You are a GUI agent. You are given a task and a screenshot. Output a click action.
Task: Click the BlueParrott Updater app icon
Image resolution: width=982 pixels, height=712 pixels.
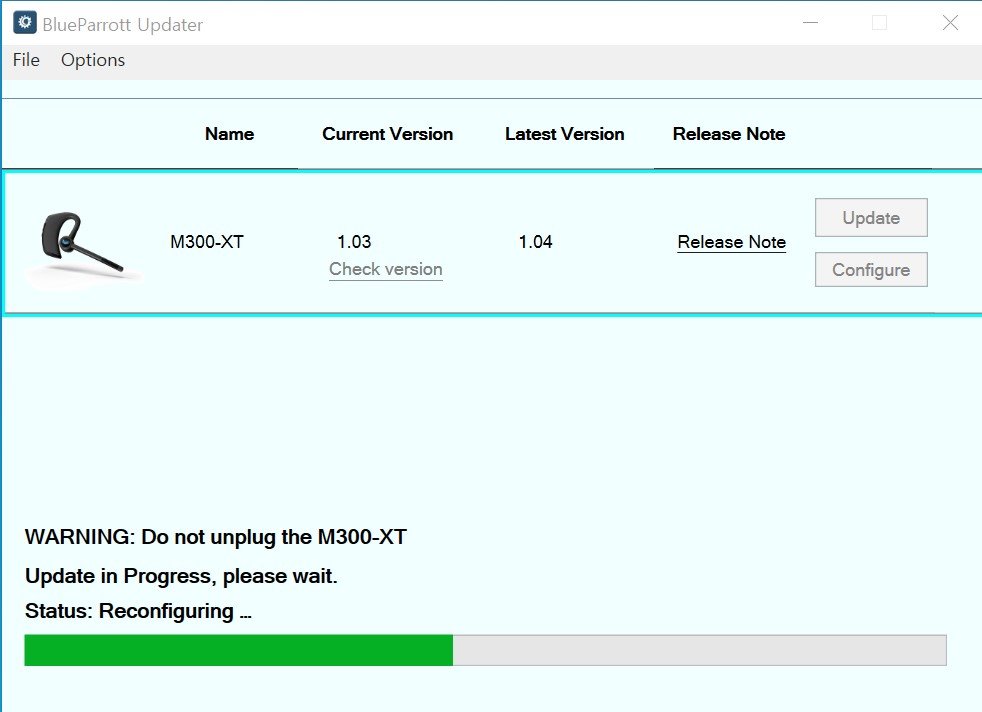click(x=24, y=23)
